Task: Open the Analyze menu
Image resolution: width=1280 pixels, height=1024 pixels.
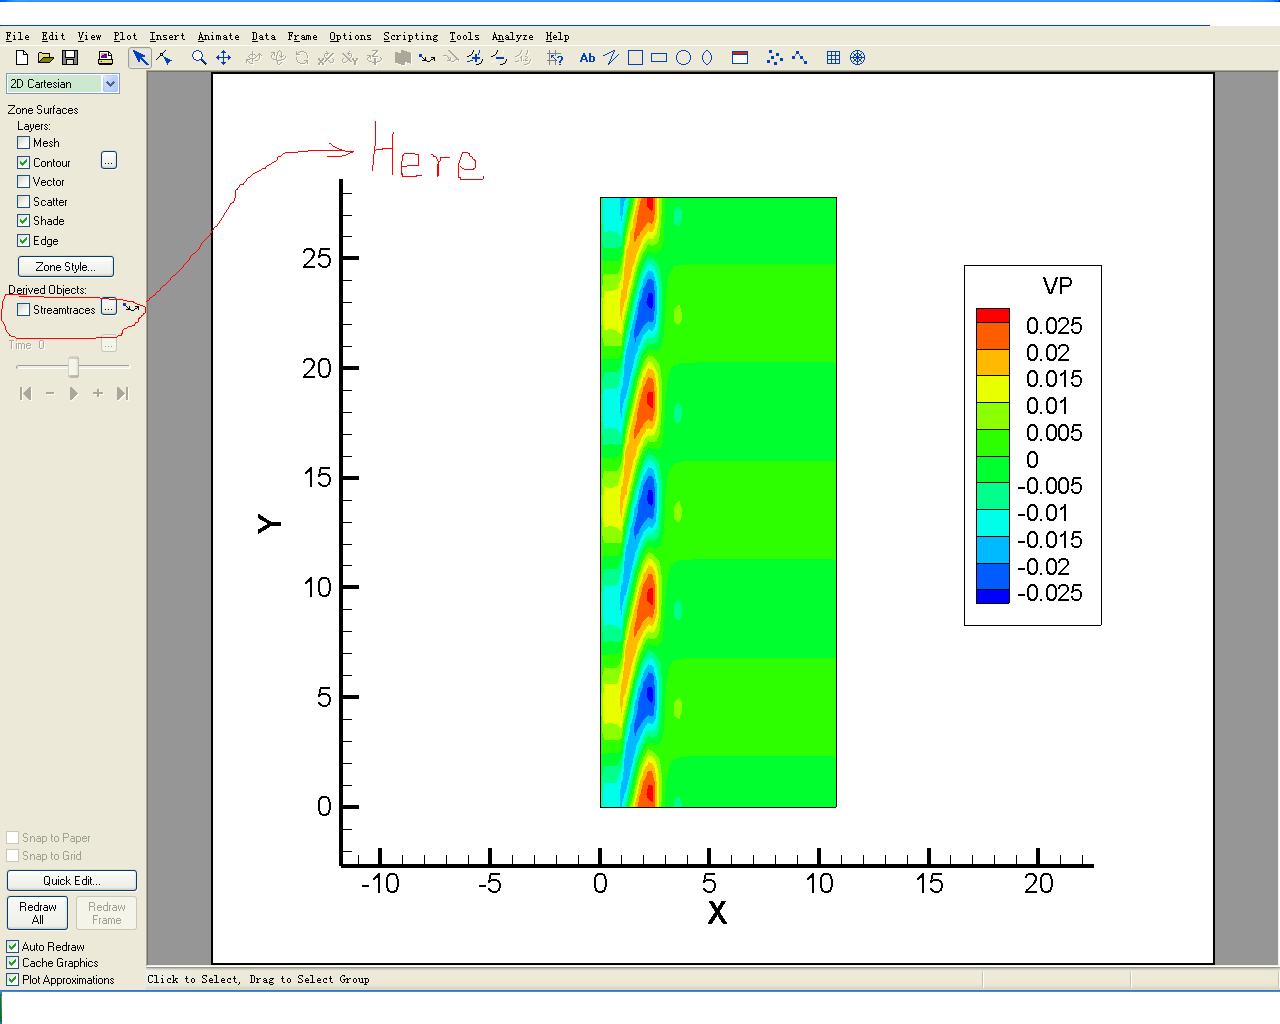Action: click(x=512, y=36)
